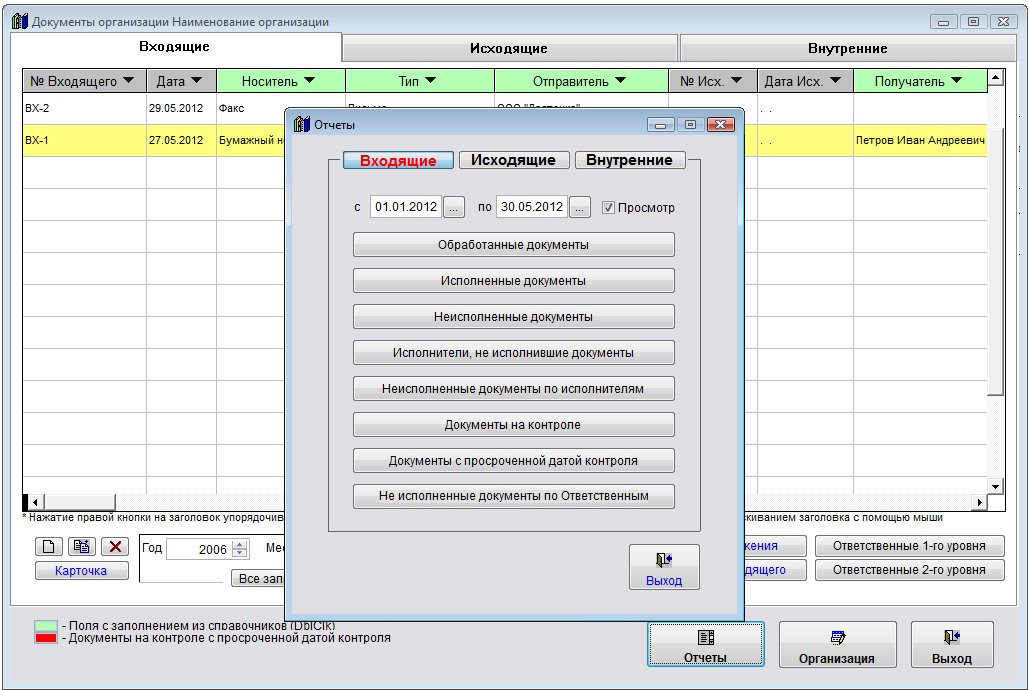The image size is (1029, 690).
Task: Switch to Внутренние tab in main window
Action: pos(847,49)
